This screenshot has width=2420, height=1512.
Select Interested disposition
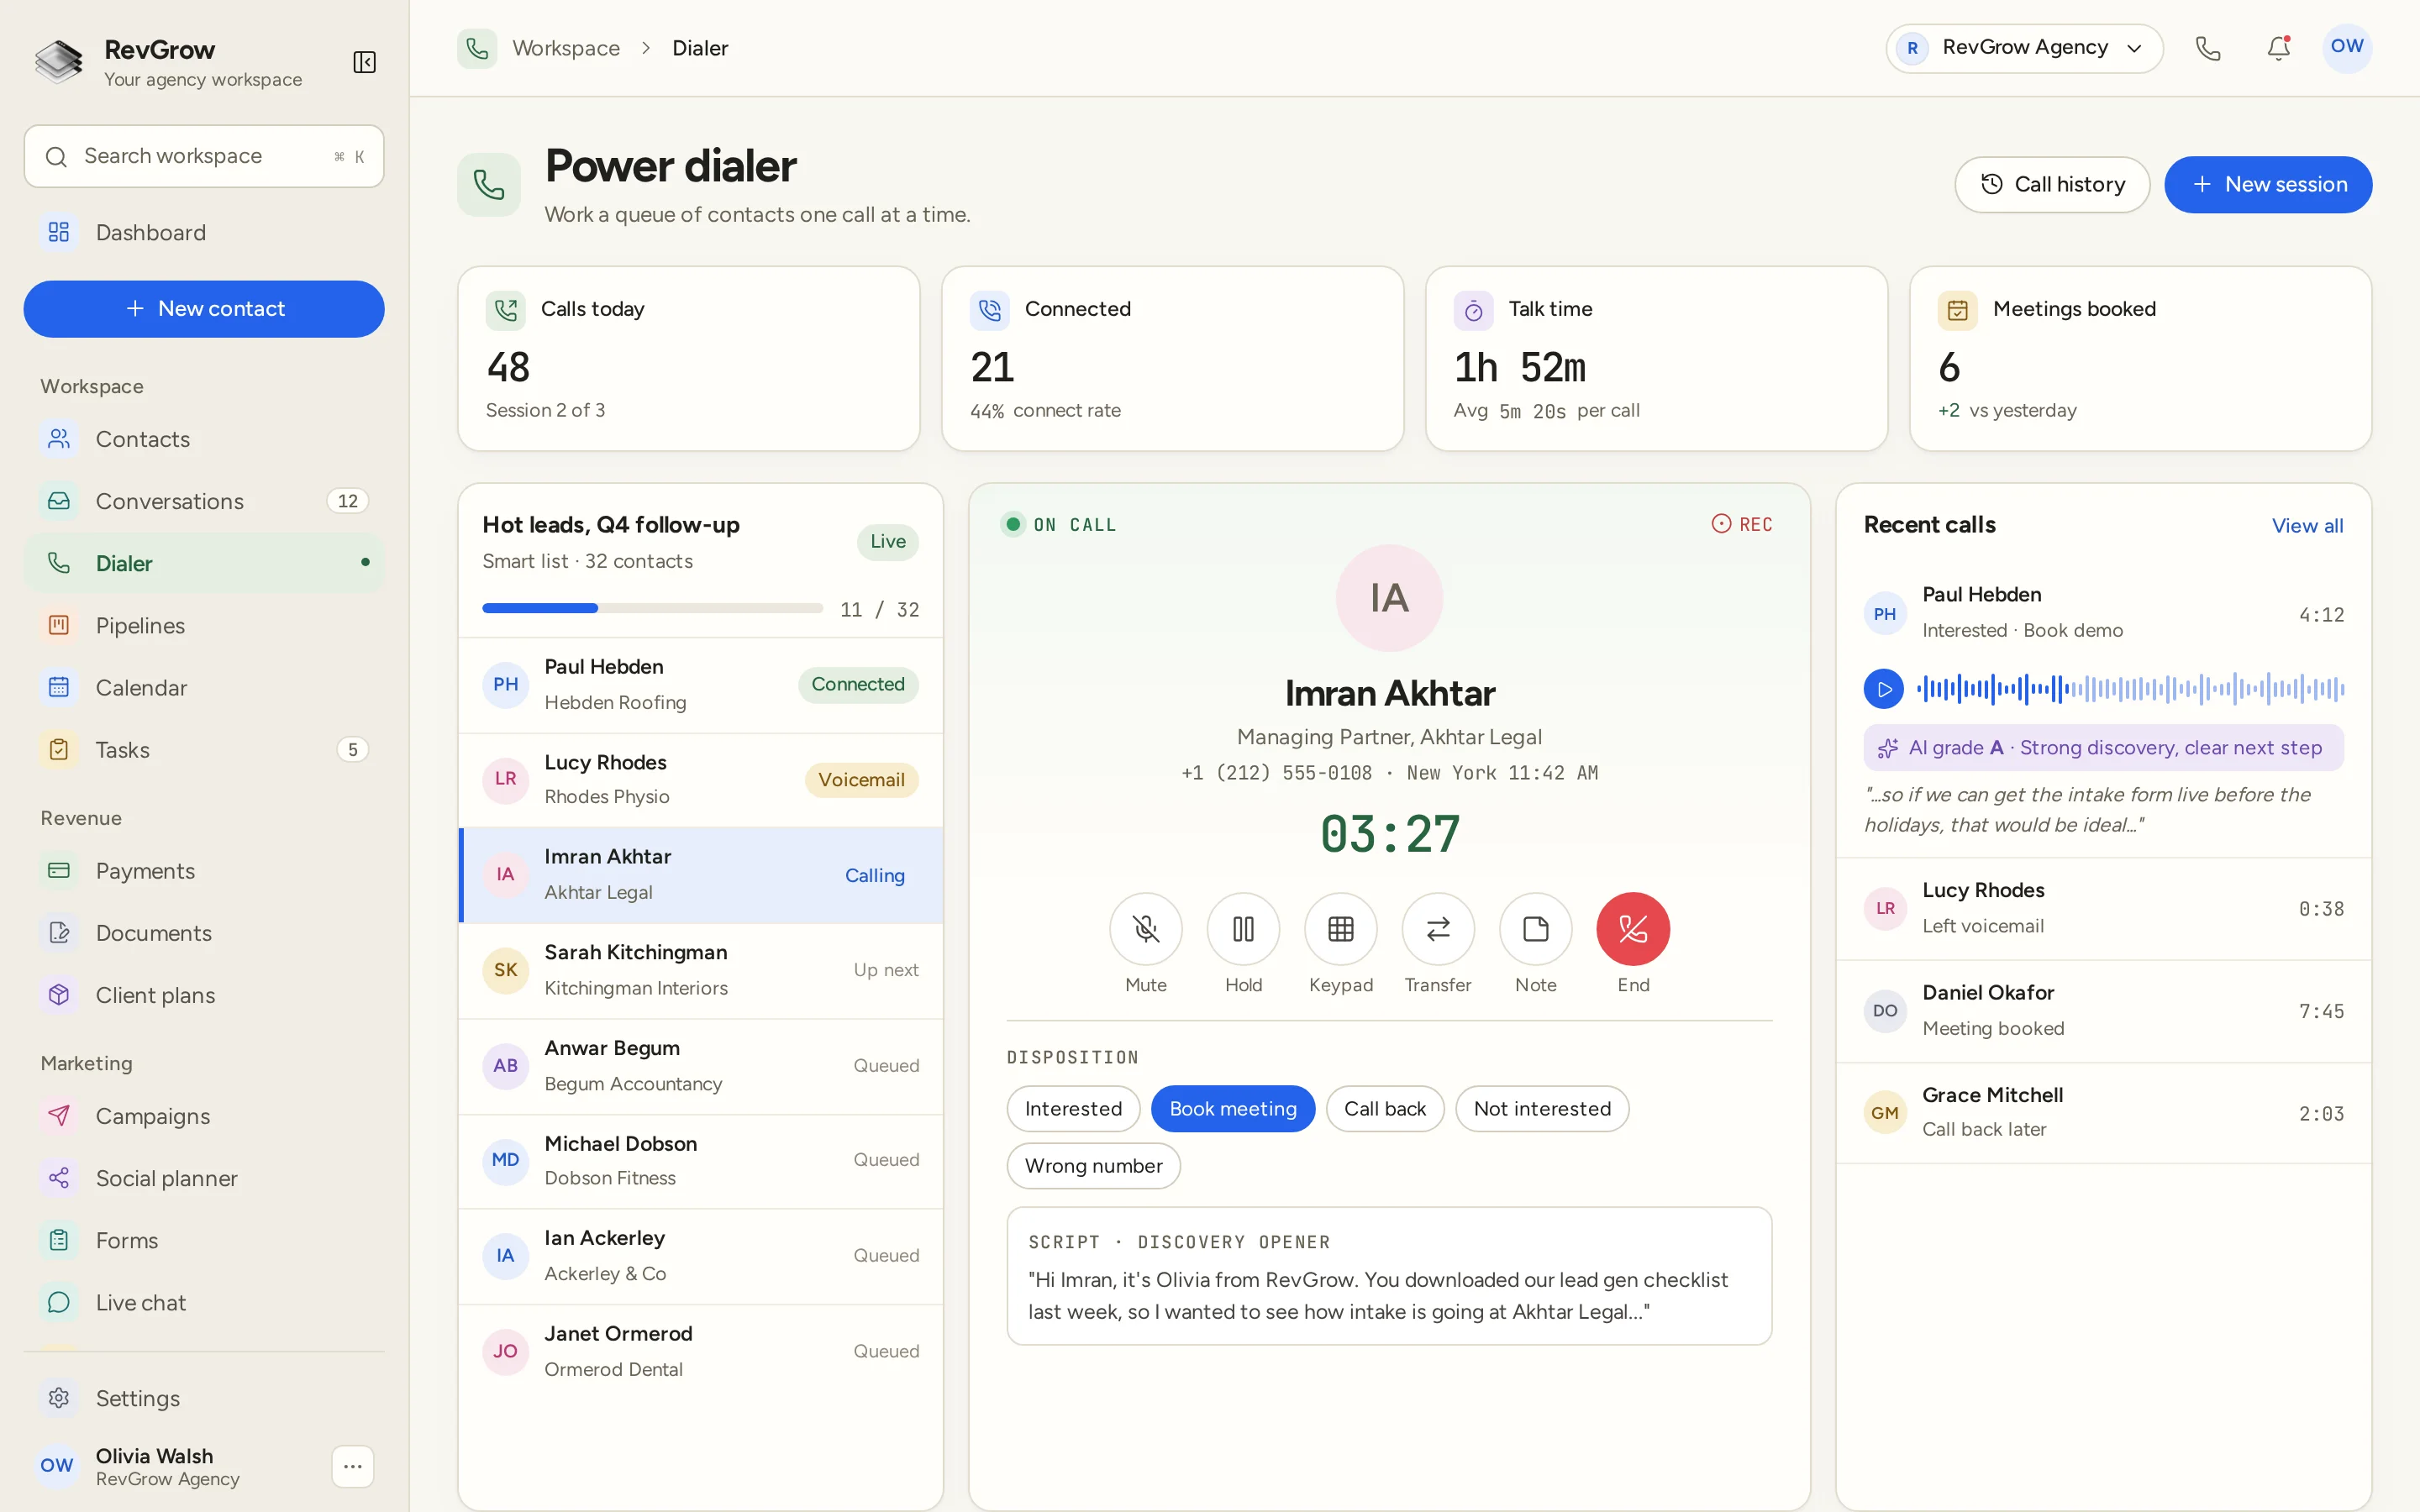click(1073, 1108)
